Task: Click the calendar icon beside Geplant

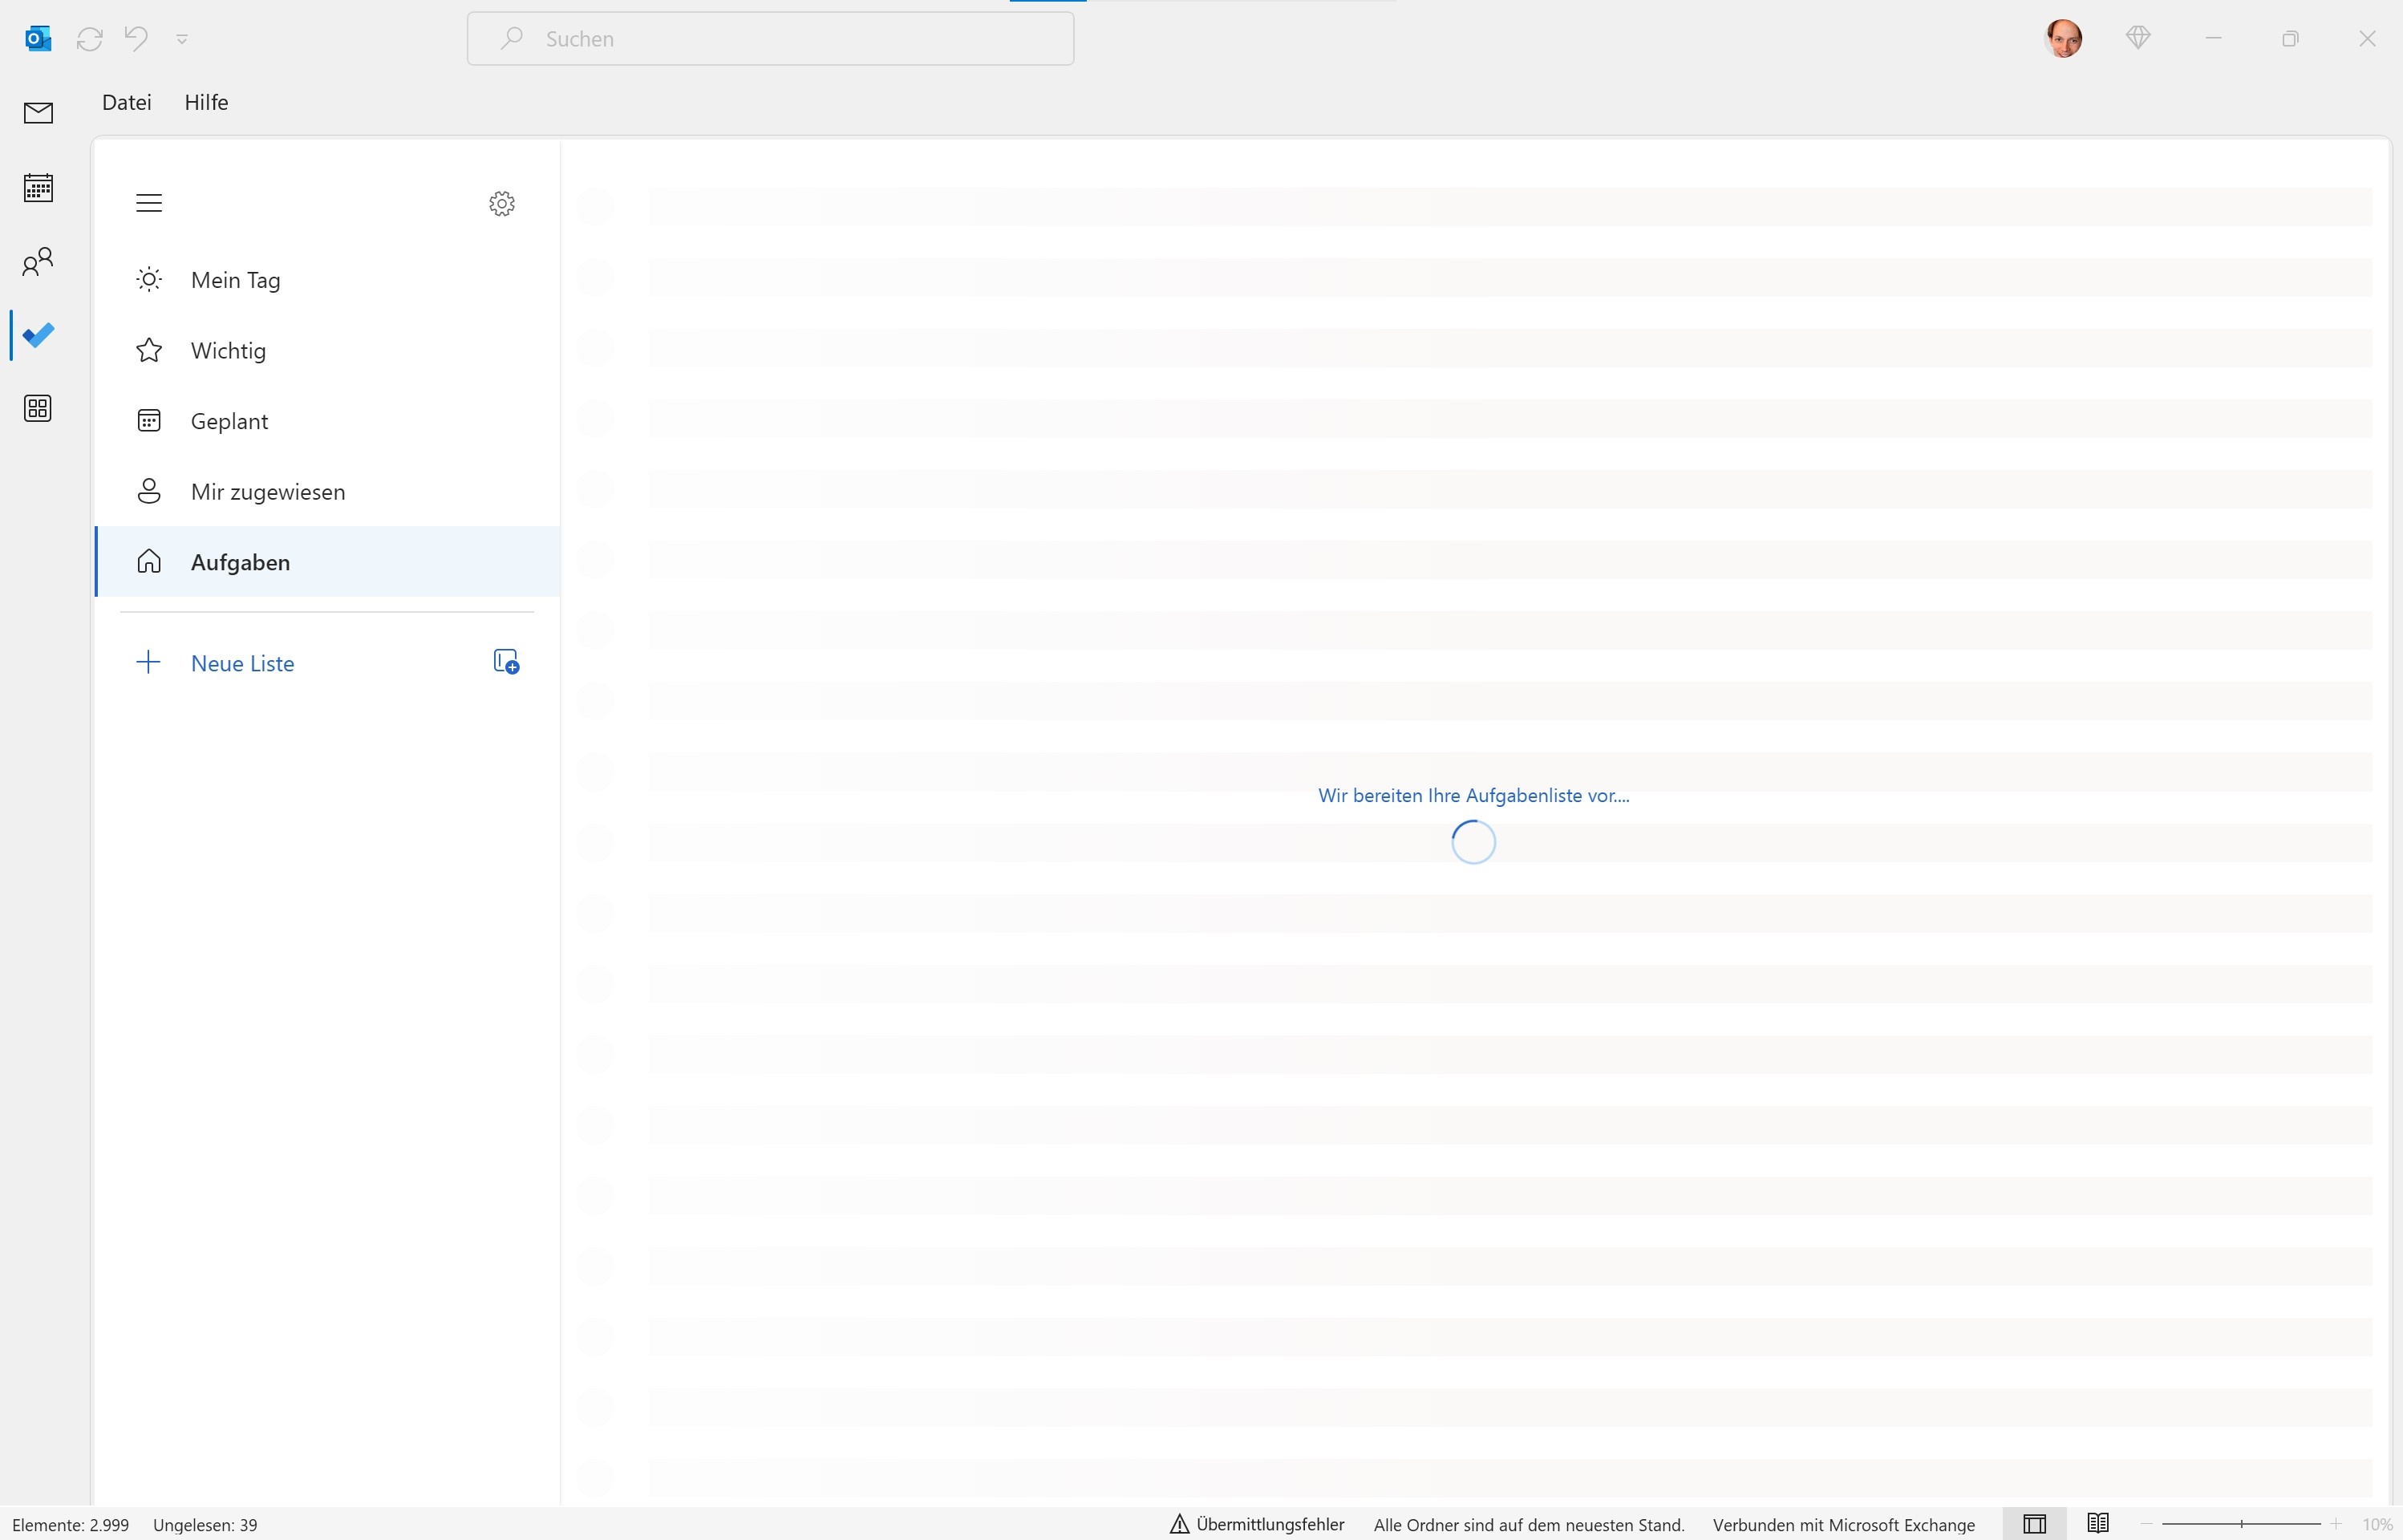Action: click(x=149, y=421)
